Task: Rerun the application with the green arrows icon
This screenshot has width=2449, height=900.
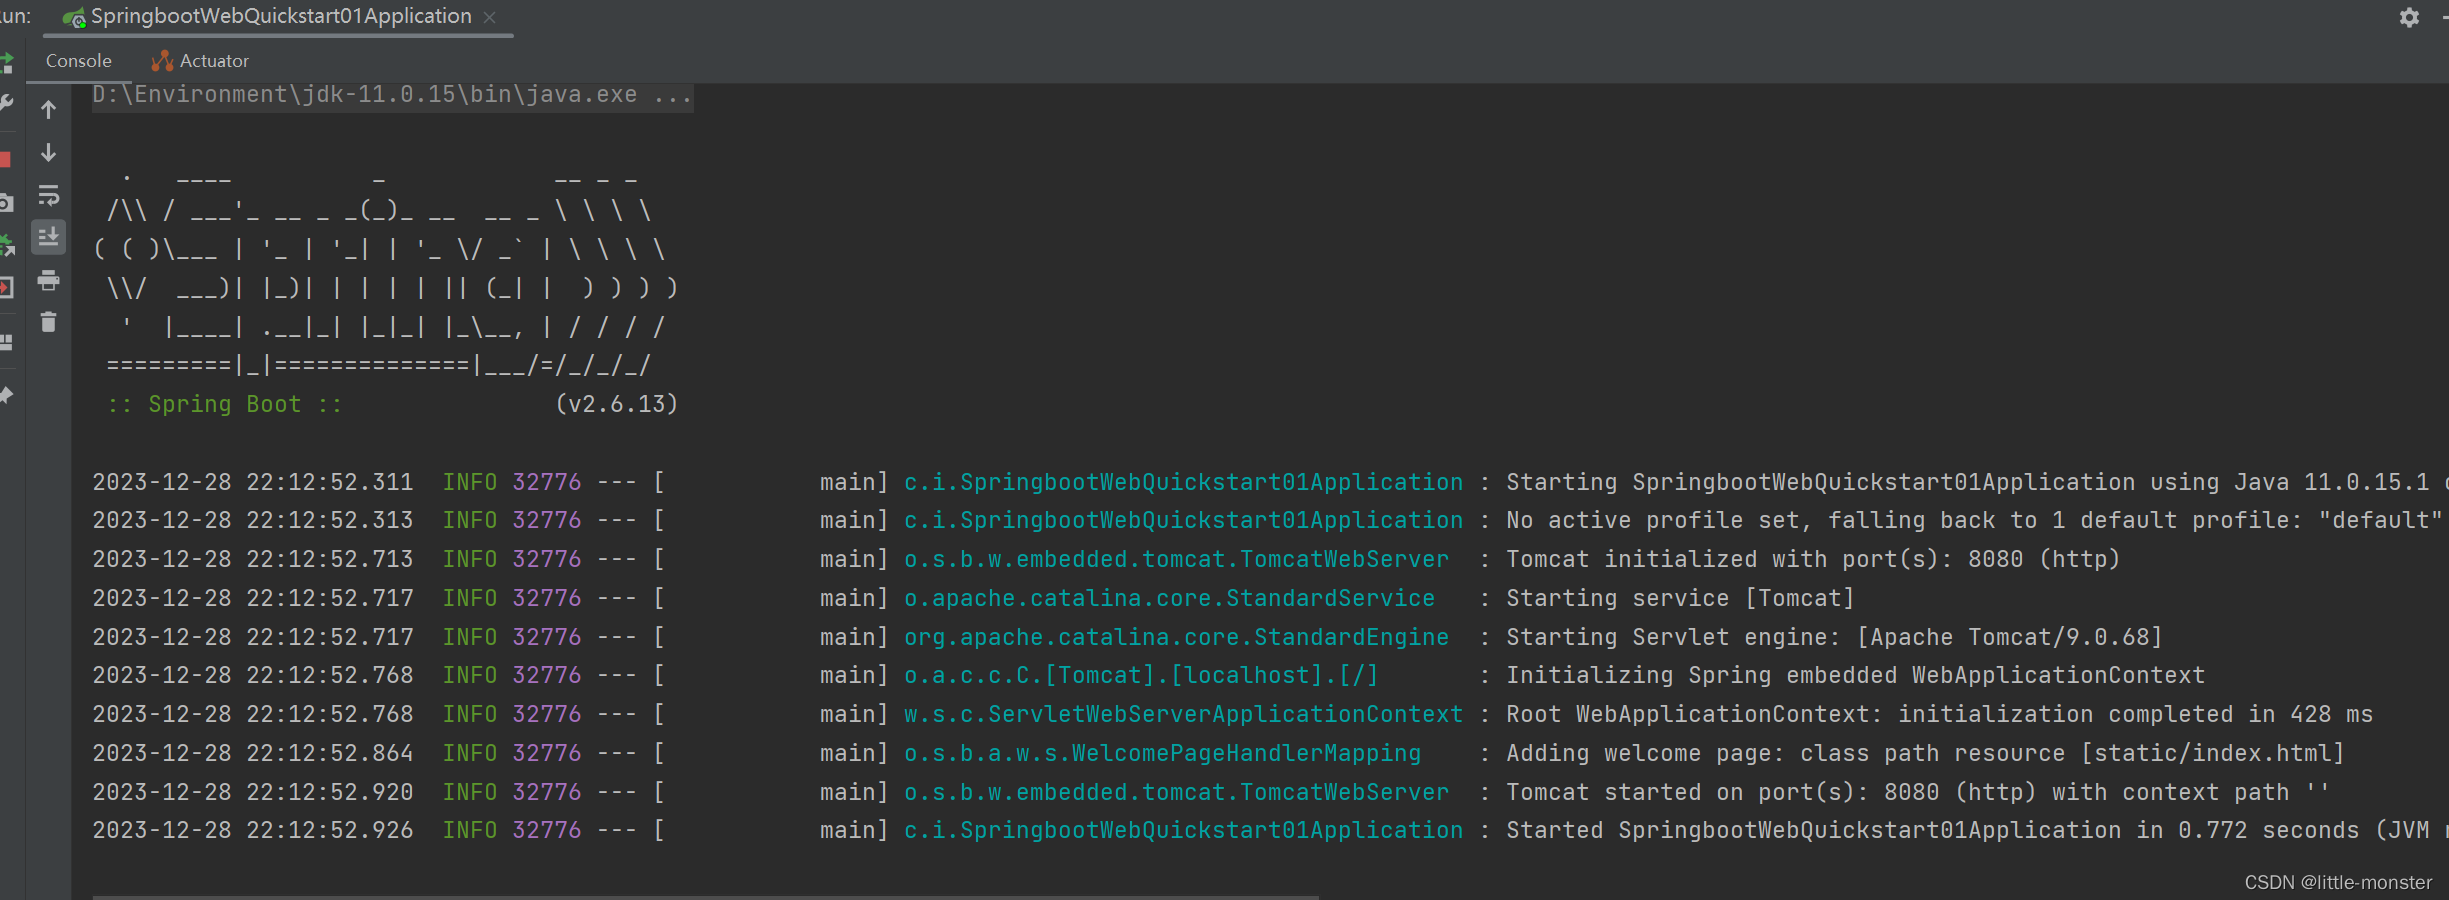Action: [6, 63]
